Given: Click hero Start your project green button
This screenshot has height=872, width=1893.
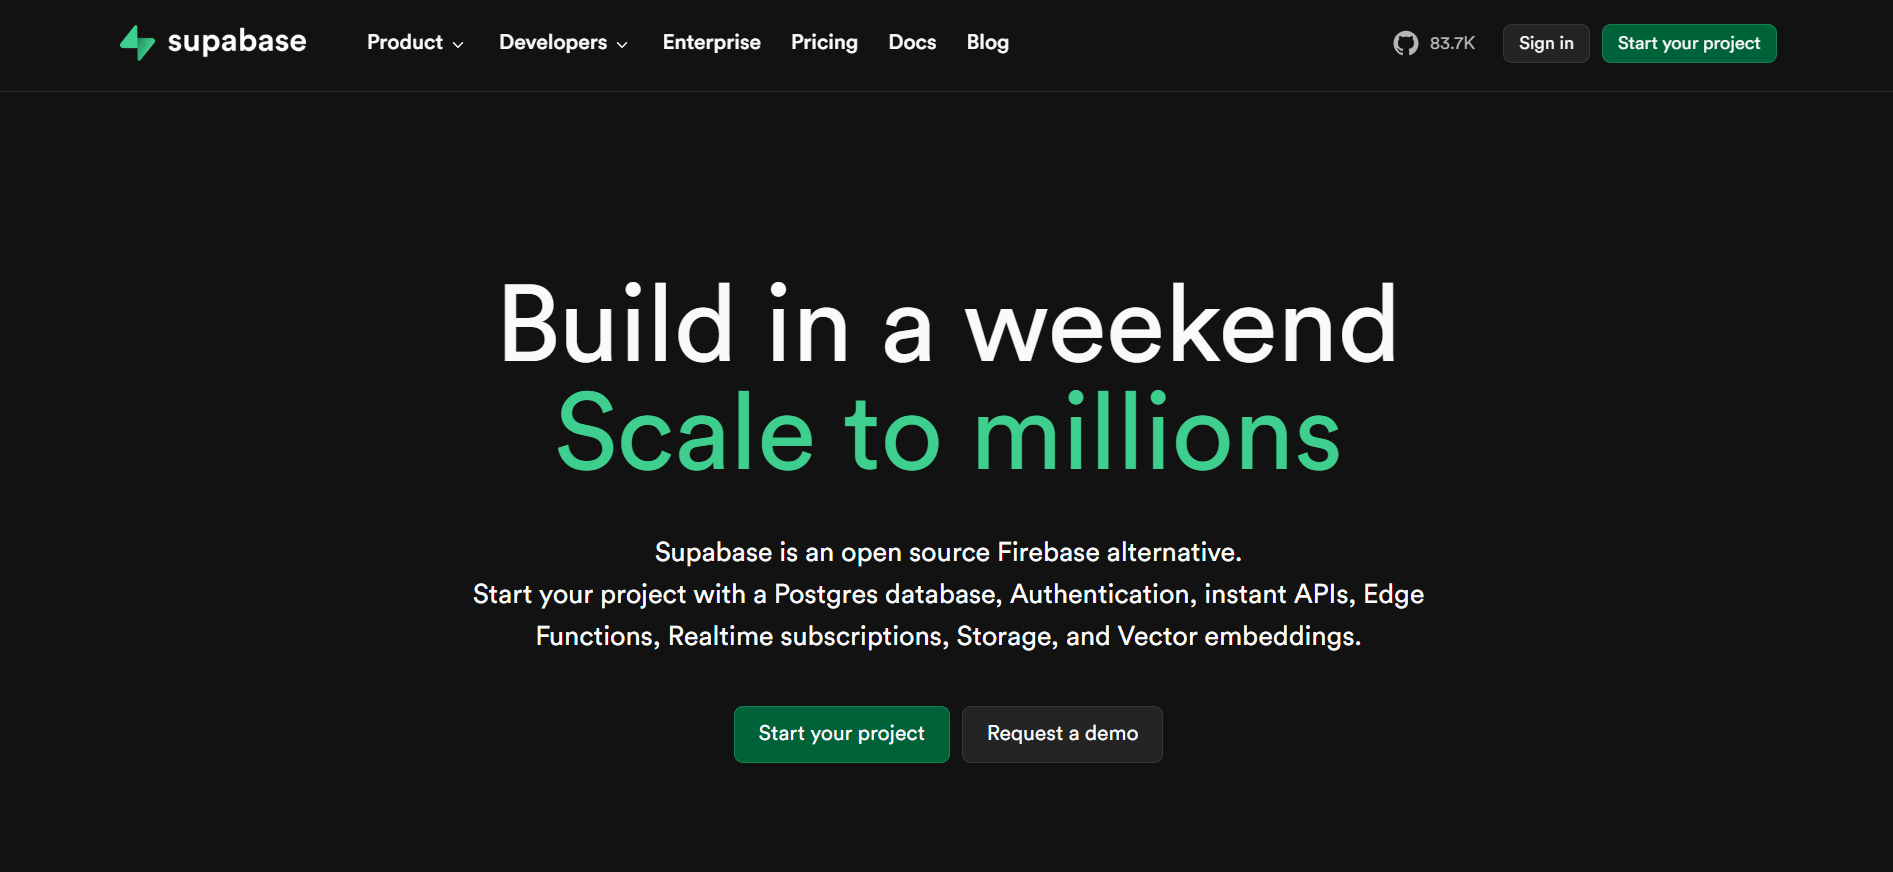Looking at the screenshot, I should tap(842, 734).
